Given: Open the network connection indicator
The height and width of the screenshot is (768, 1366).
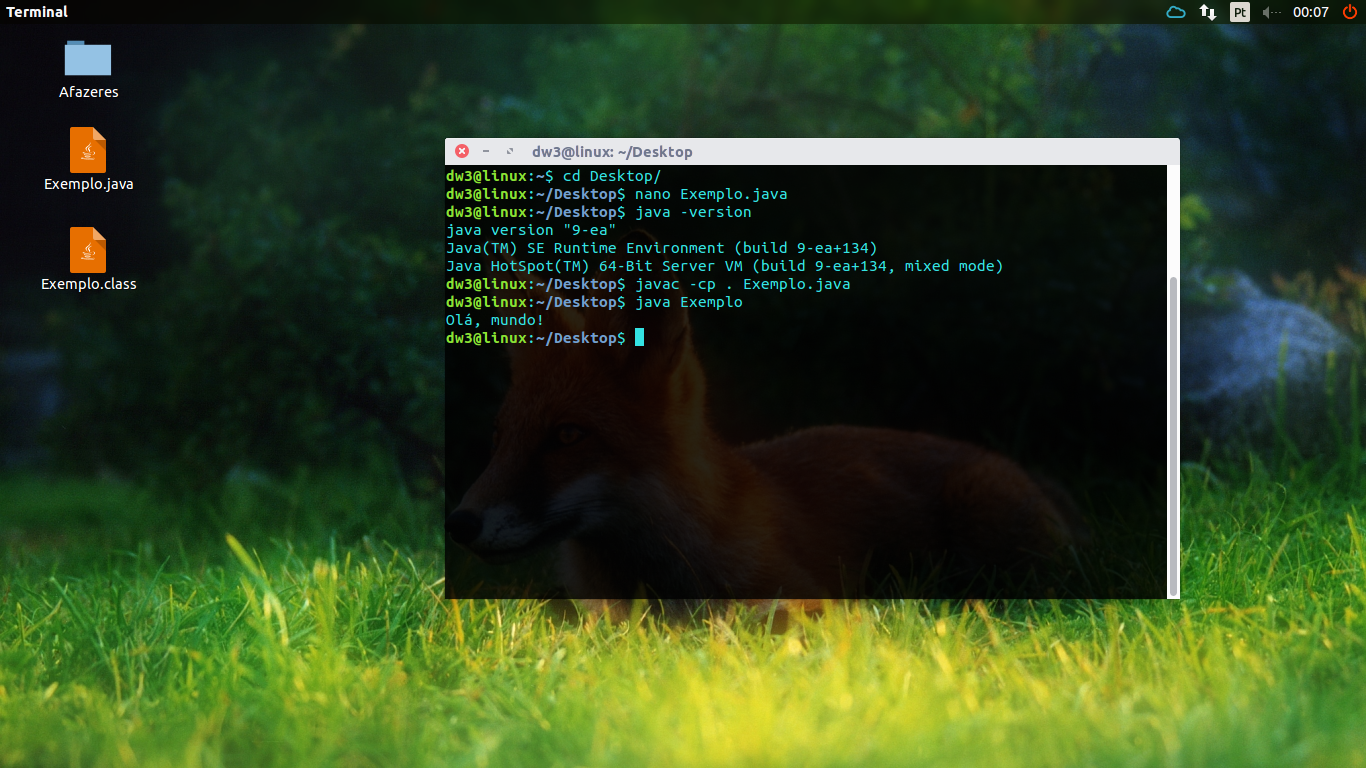Looking at the screenshot, I should click(1208, 12).
